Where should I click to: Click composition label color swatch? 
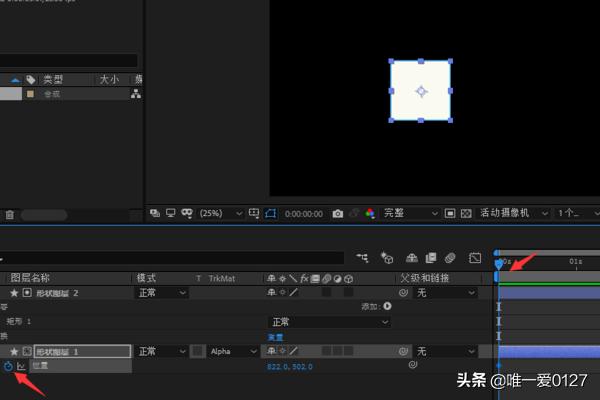(x=30, y=94)
